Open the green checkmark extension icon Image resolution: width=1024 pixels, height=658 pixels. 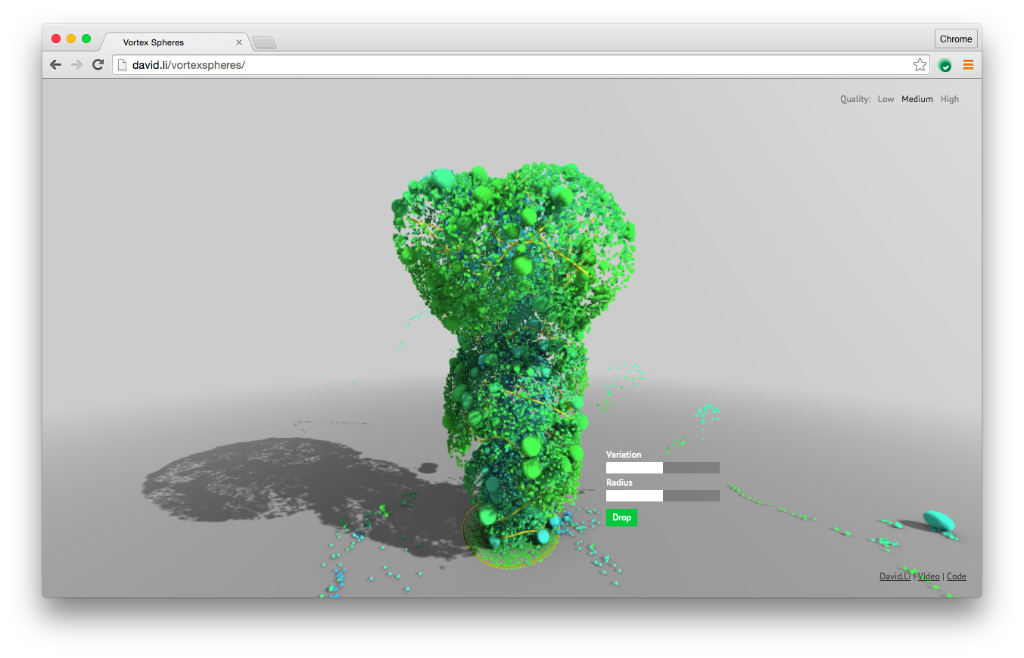945,65
